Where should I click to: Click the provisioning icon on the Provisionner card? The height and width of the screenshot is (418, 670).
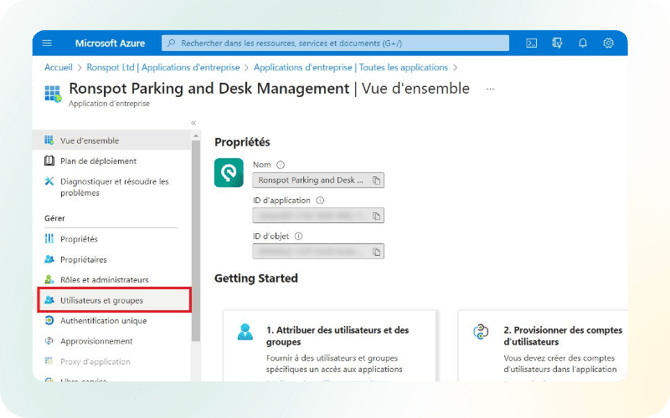tap(481, 332)
